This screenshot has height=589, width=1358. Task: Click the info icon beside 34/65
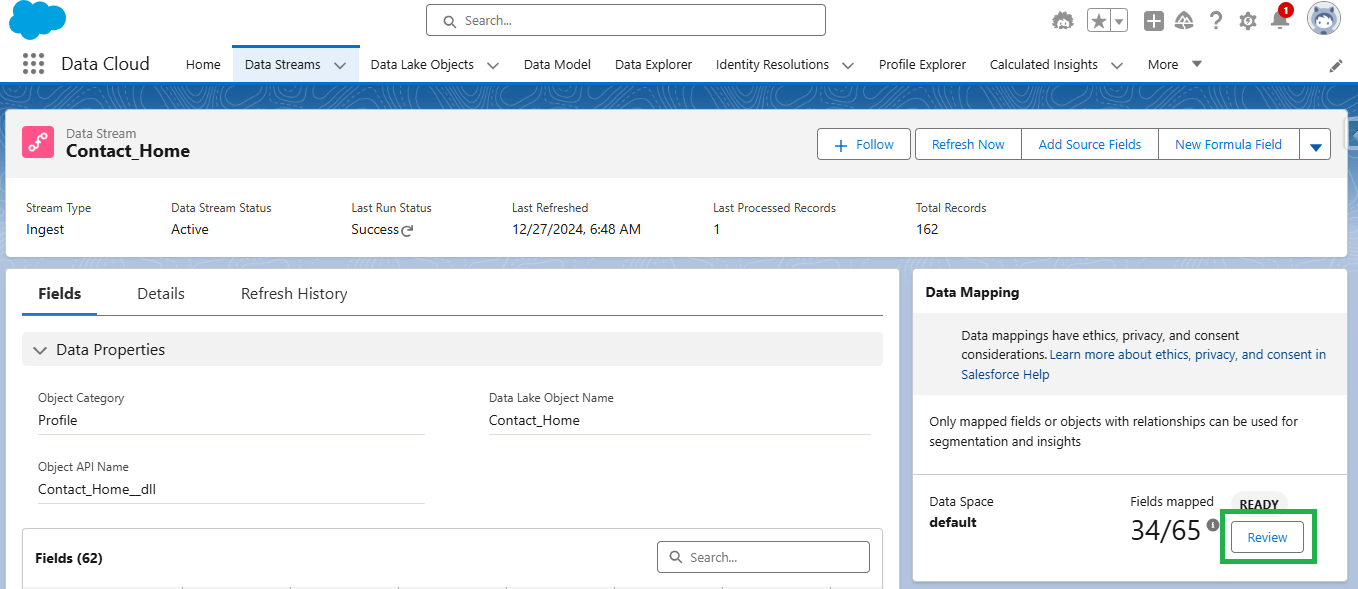(1213, 525)
